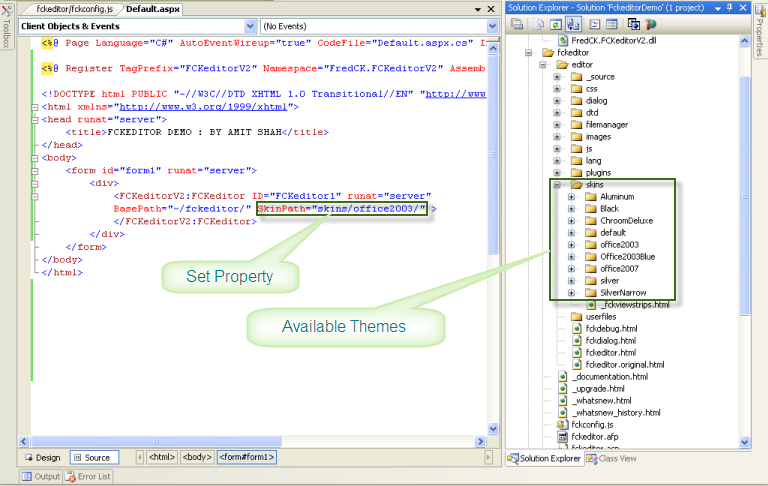Select the Default.aspx document tab

click(x=153, y=9)
